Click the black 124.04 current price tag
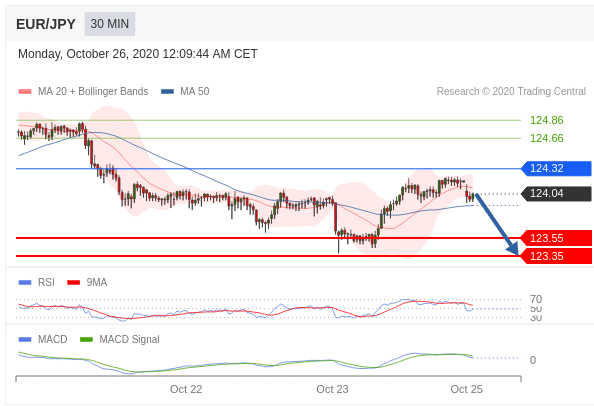Image resolution: width=594 pixels, height=406 pixels. click(x=556, y=194)
